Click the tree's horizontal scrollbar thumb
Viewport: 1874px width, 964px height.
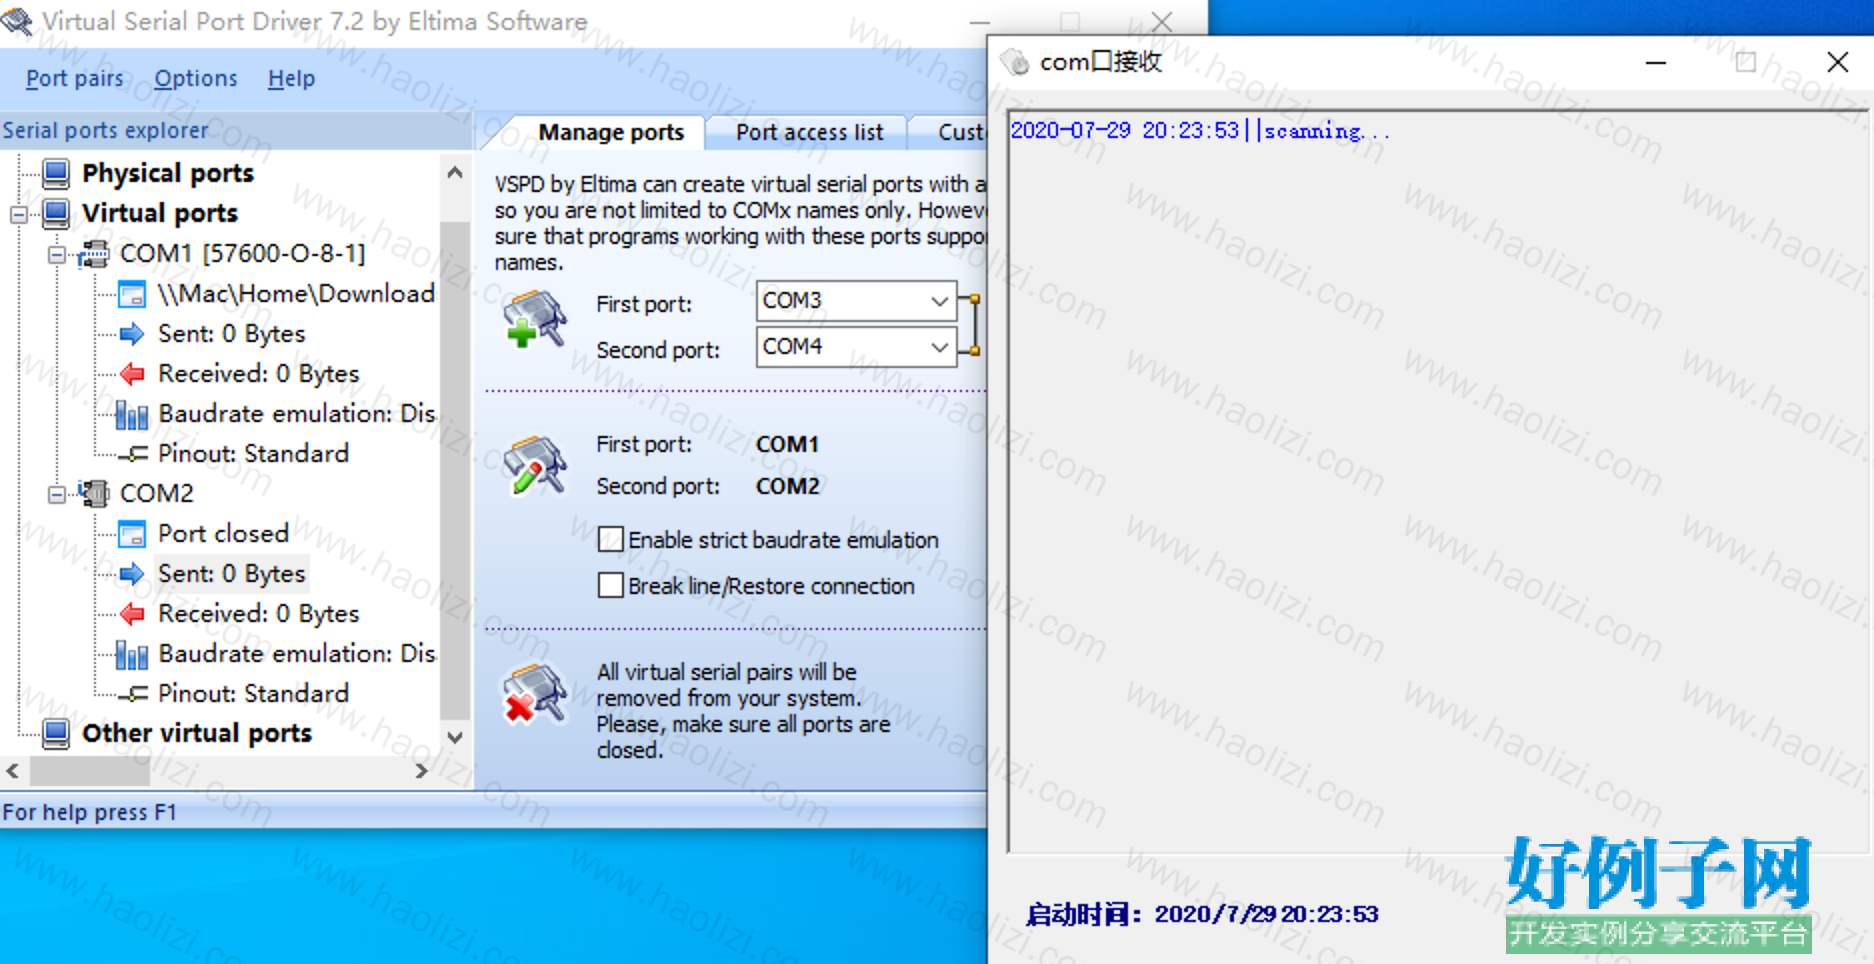90,771
